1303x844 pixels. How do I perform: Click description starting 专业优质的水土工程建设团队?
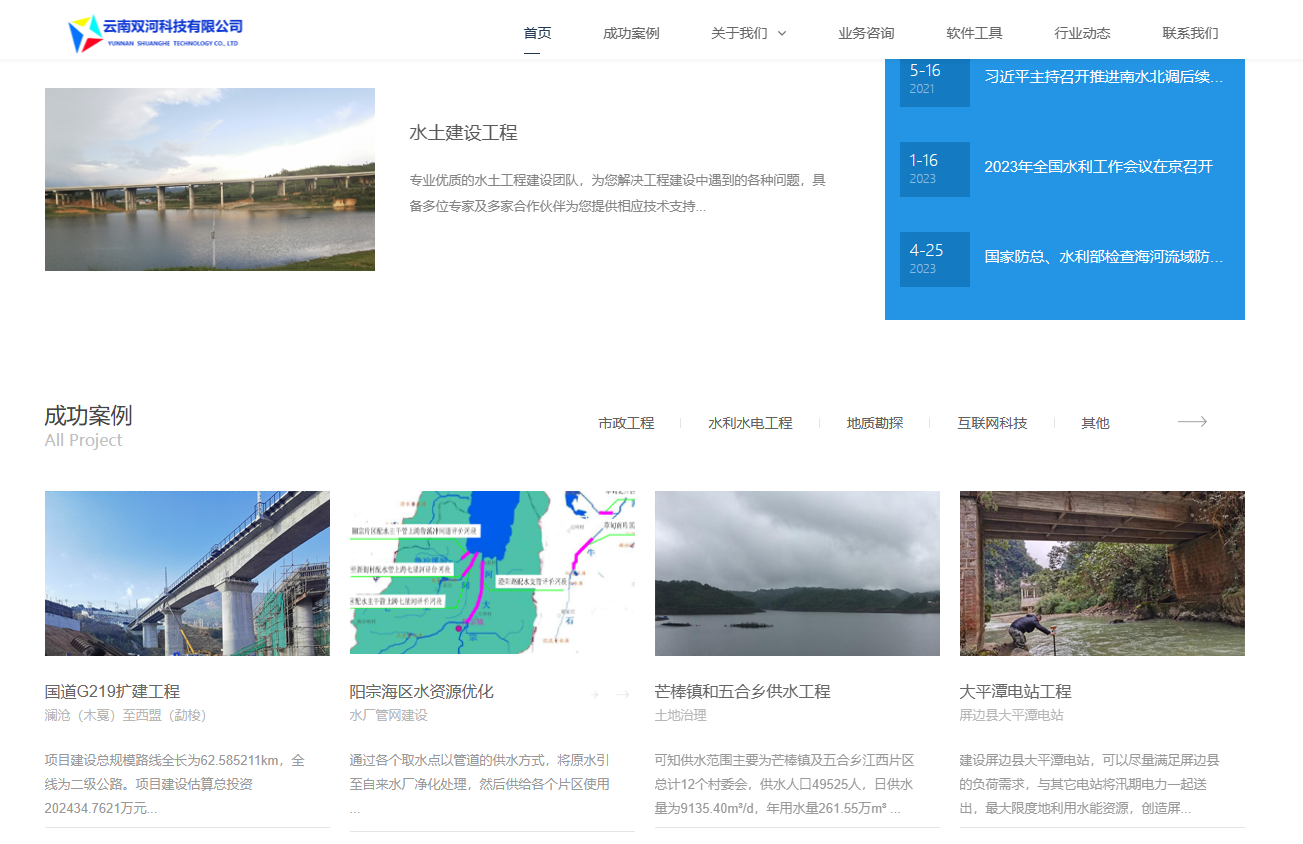tap(617, 193)
